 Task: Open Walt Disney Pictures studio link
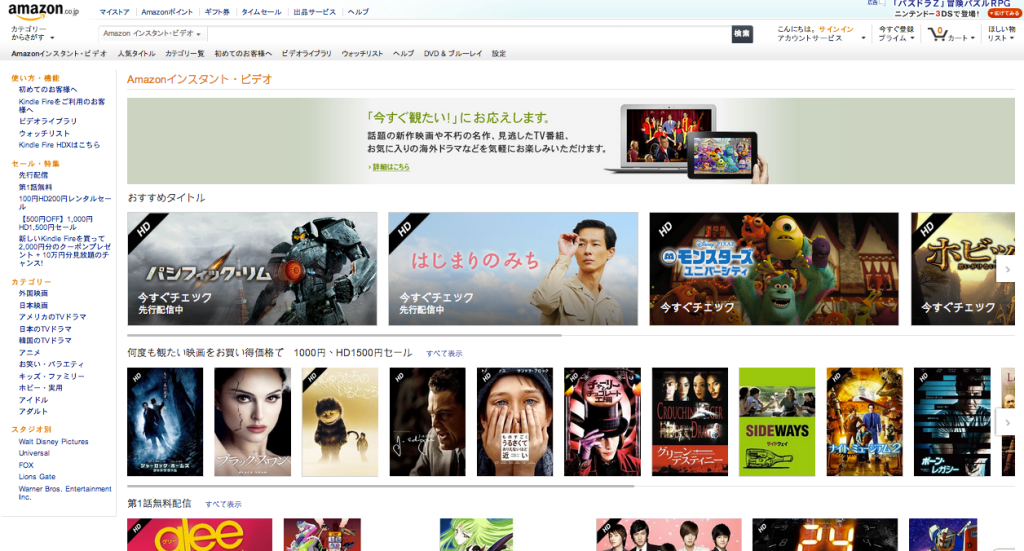(x=54, y=441)
